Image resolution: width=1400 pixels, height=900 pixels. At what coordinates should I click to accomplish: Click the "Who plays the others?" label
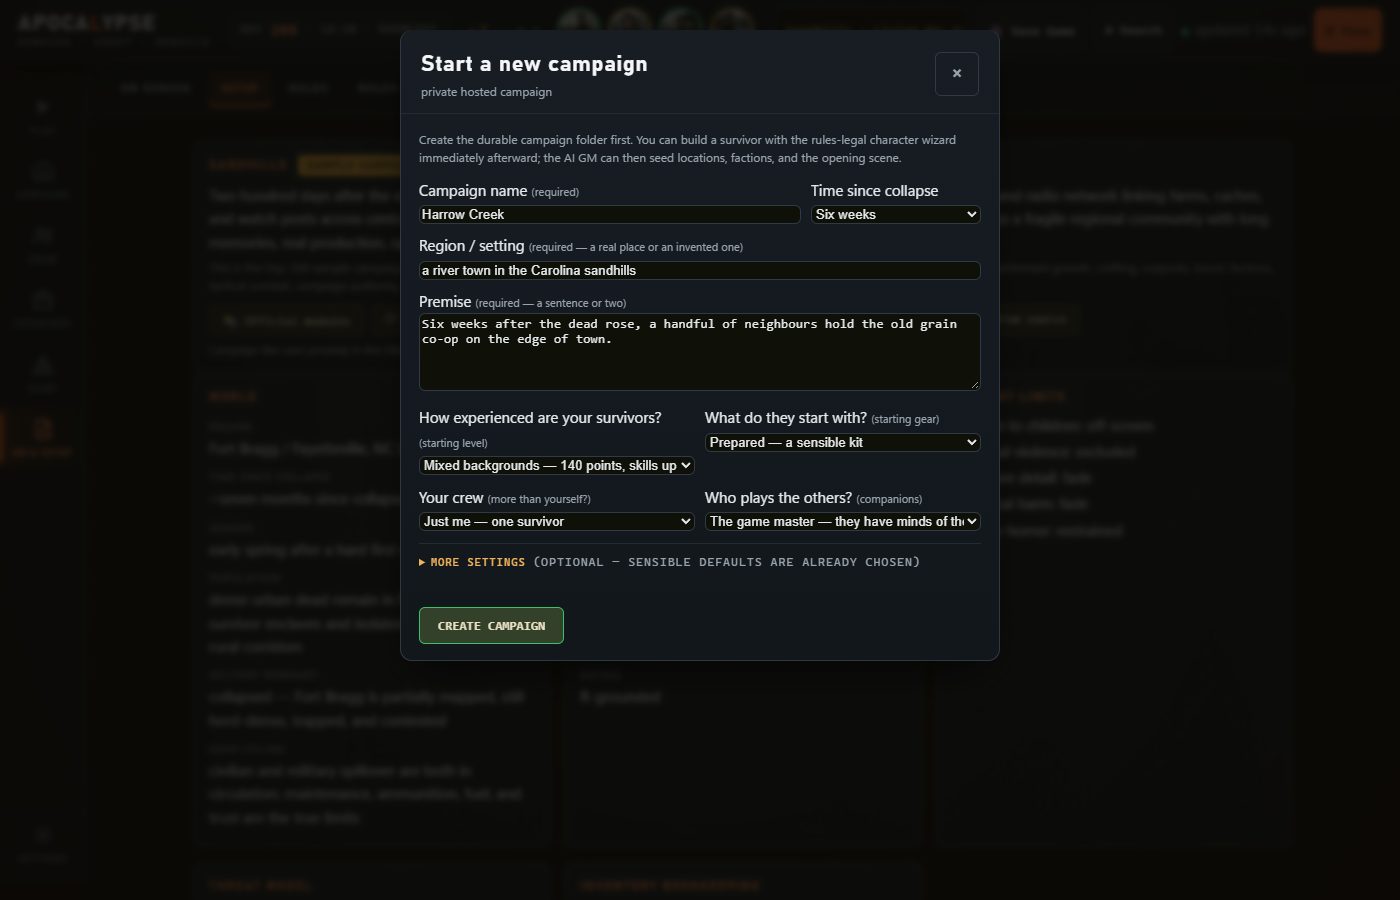779,498
